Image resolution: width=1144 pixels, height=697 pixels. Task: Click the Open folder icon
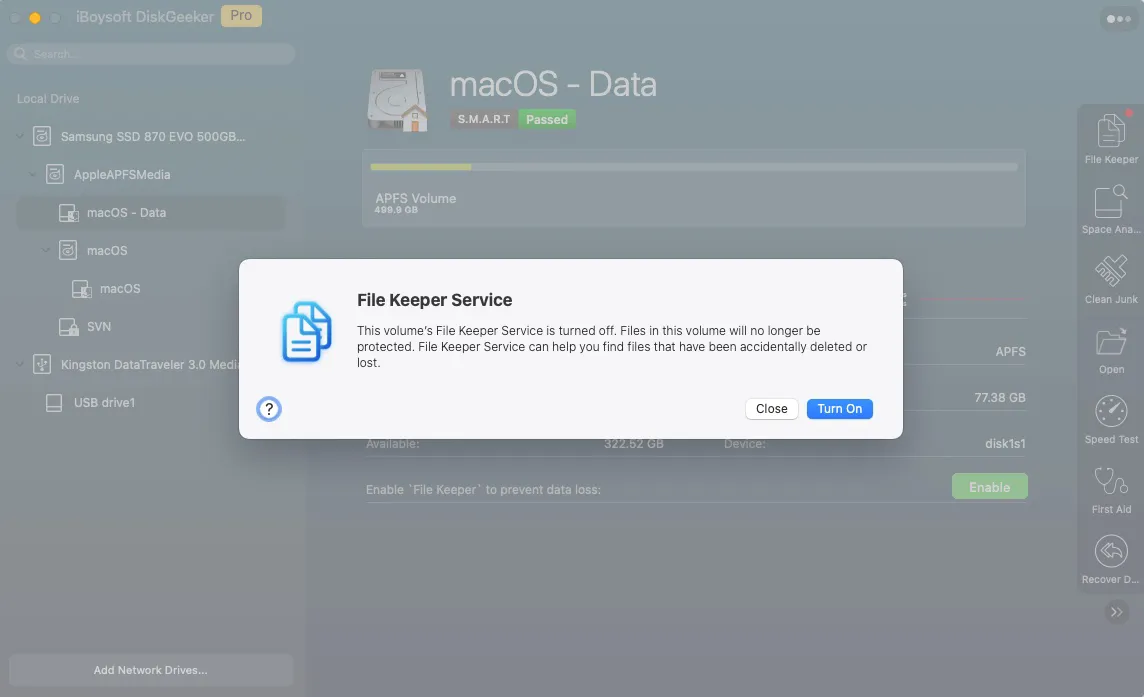click(1110, 350)
